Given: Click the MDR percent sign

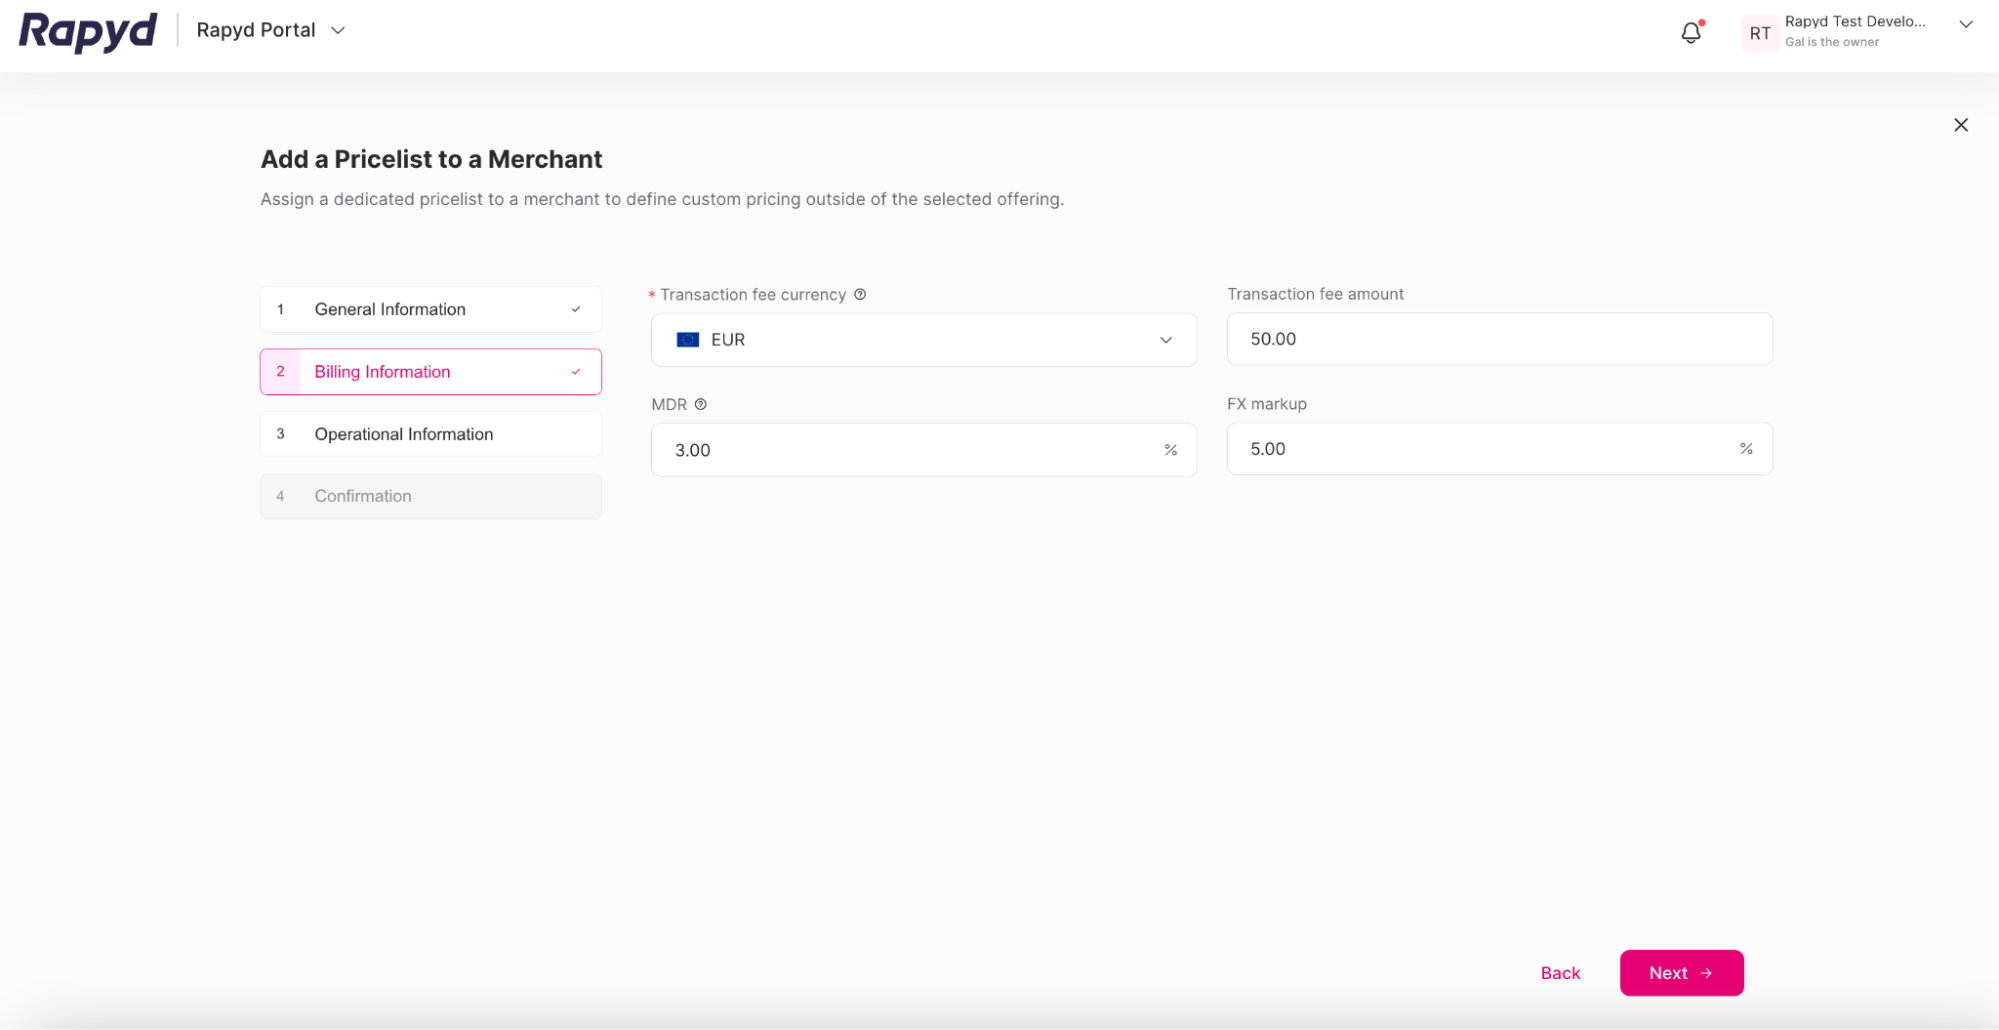Looking at the screenshot, I should 1171,450.
